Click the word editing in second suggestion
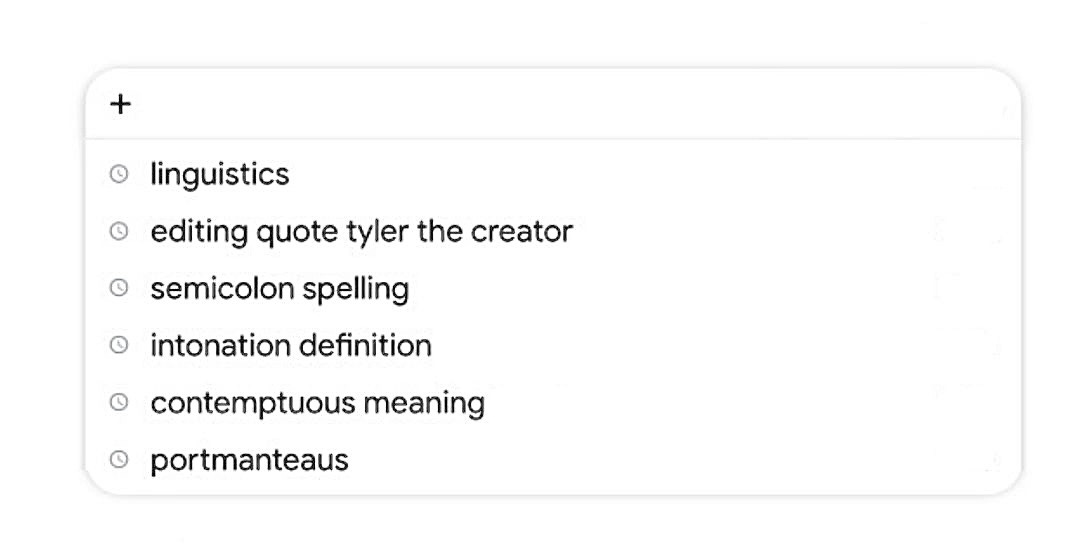Image resolution: width=1078 pixels, height=550 pixels. pyautogui.click(x=199, y=232)
